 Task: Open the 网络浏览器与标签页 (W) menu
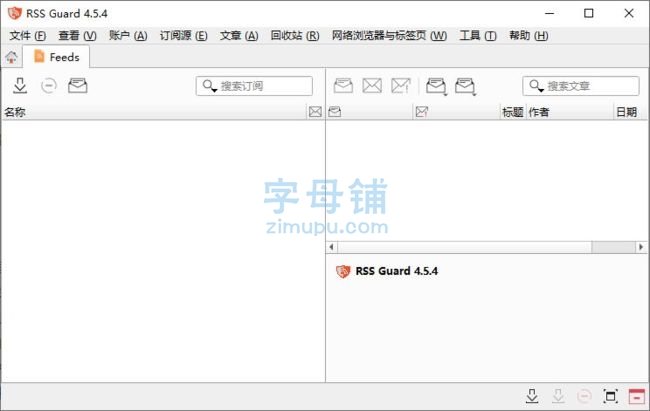pos(389,36)
